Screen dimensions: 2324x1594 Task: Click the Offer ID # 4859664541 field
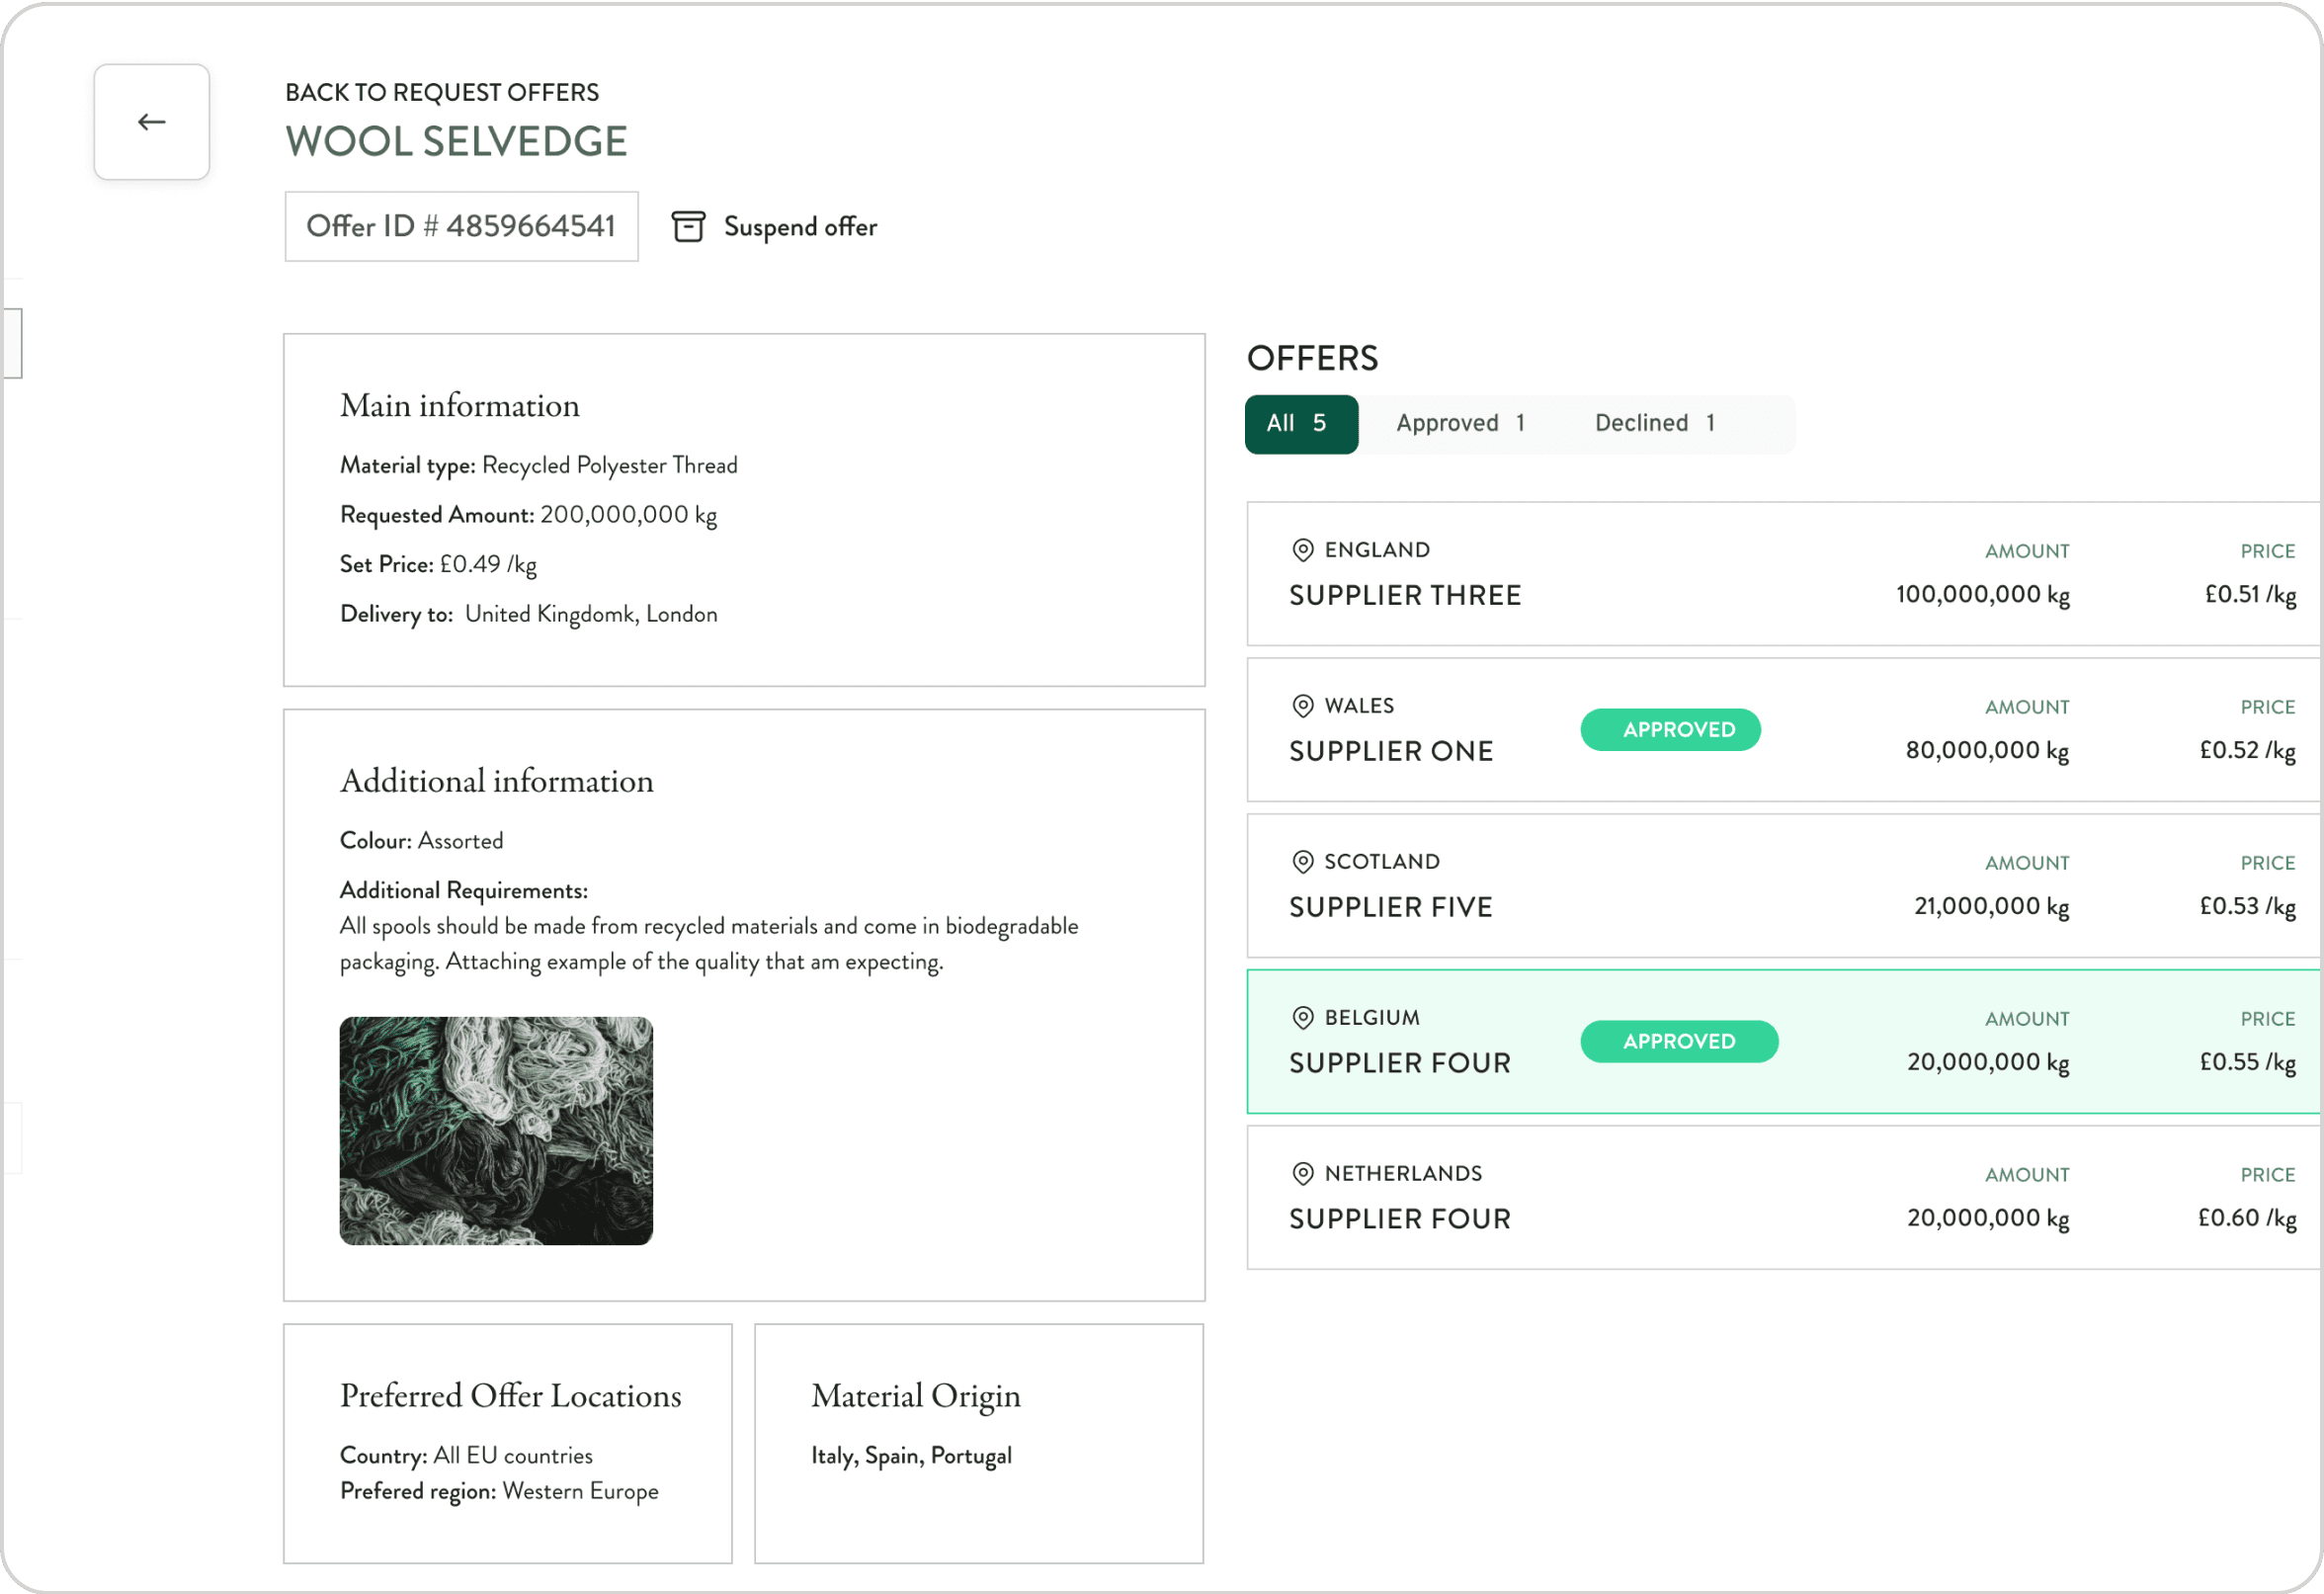(461, 227)
